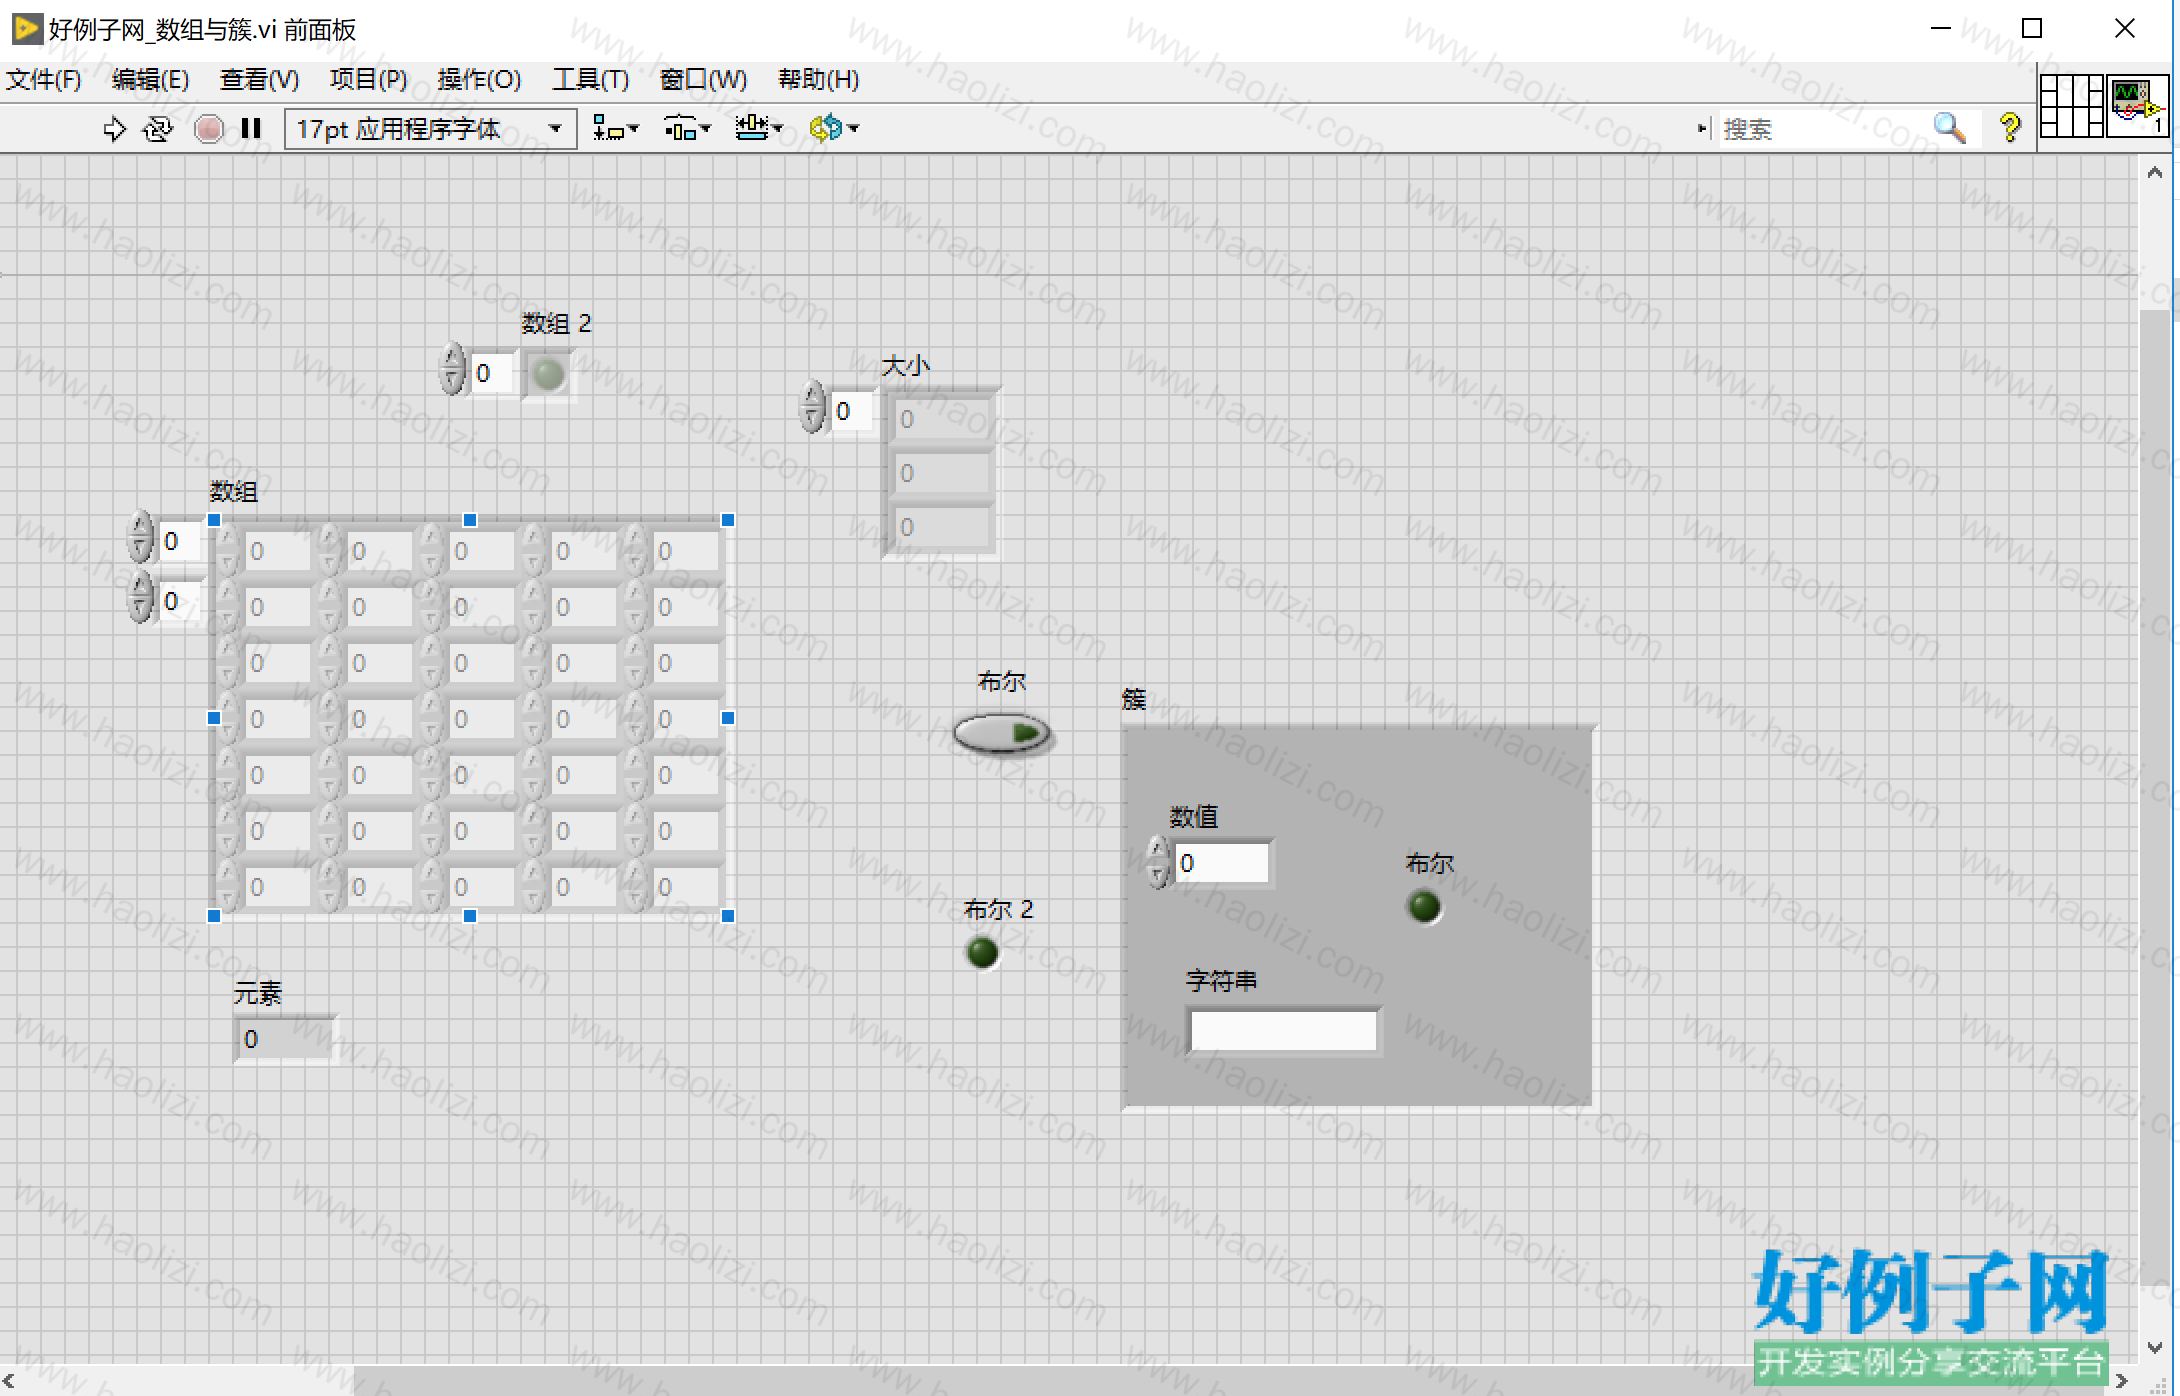
Task: Toggle the 布尔 oval push button
Action: 1001,734
